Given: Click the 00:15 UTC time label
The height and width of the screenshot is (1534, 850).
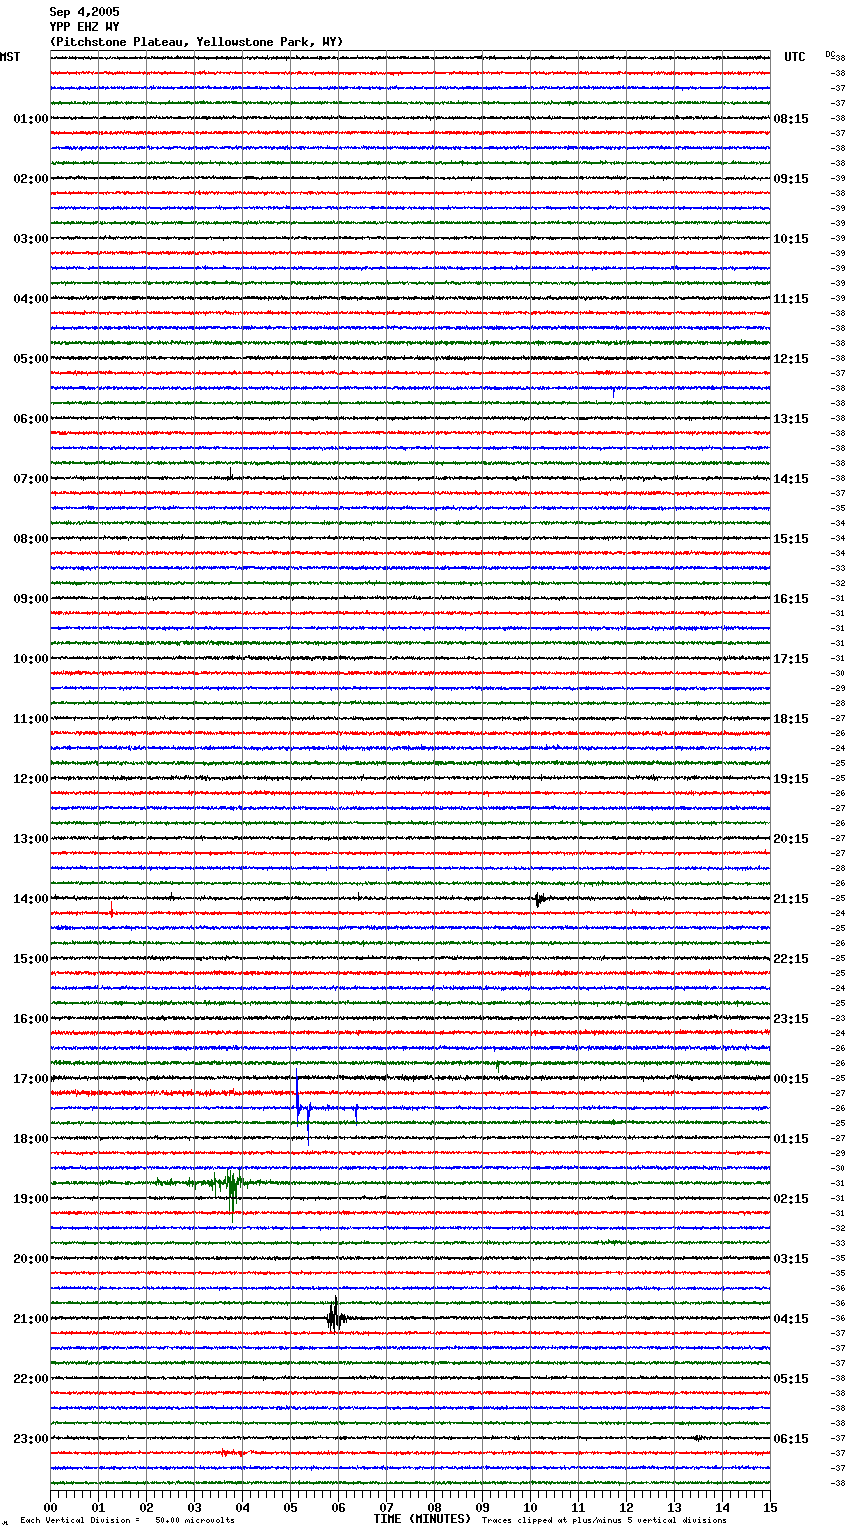Looking at the screenshot, I should pyautogui.click(x=791, y=1079).
